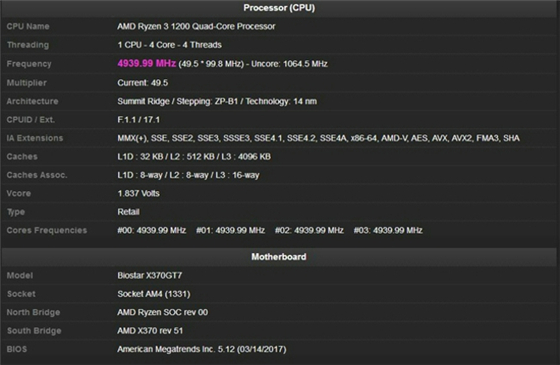Click the #00: 4939.99 MHz core entry
The height and width of the screenshot is (365, 560).
click(151, 230)
